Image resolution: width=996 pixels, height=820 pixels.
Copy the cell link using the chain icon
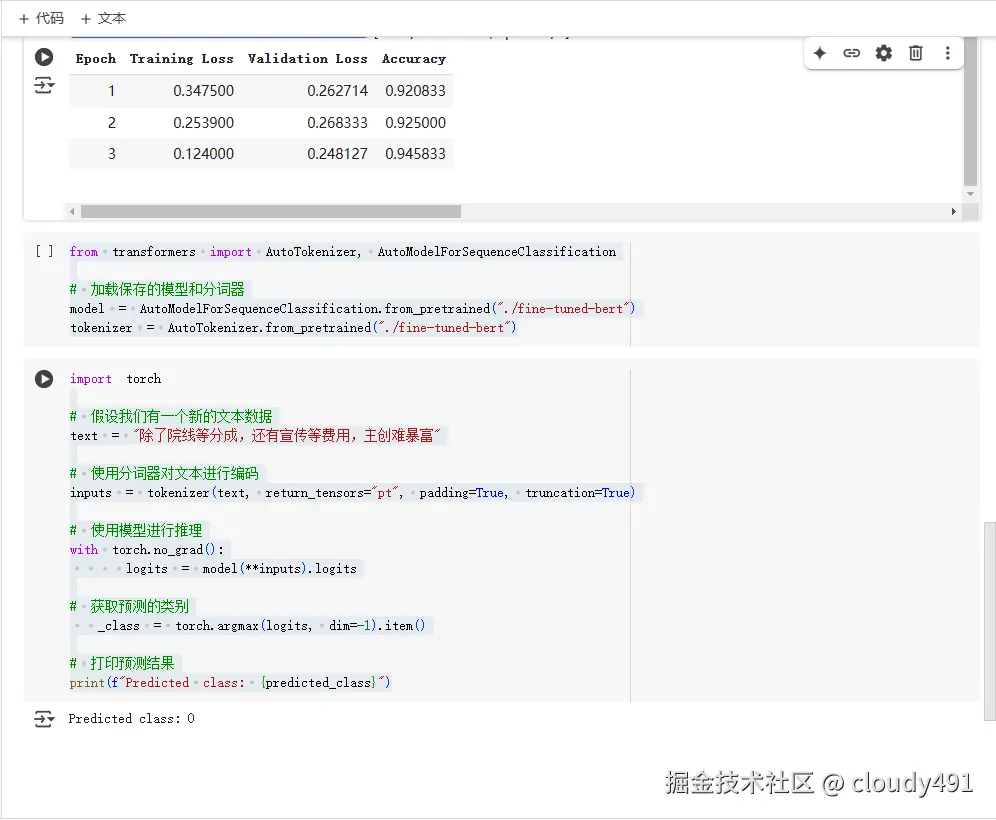(x=852, y=53)
